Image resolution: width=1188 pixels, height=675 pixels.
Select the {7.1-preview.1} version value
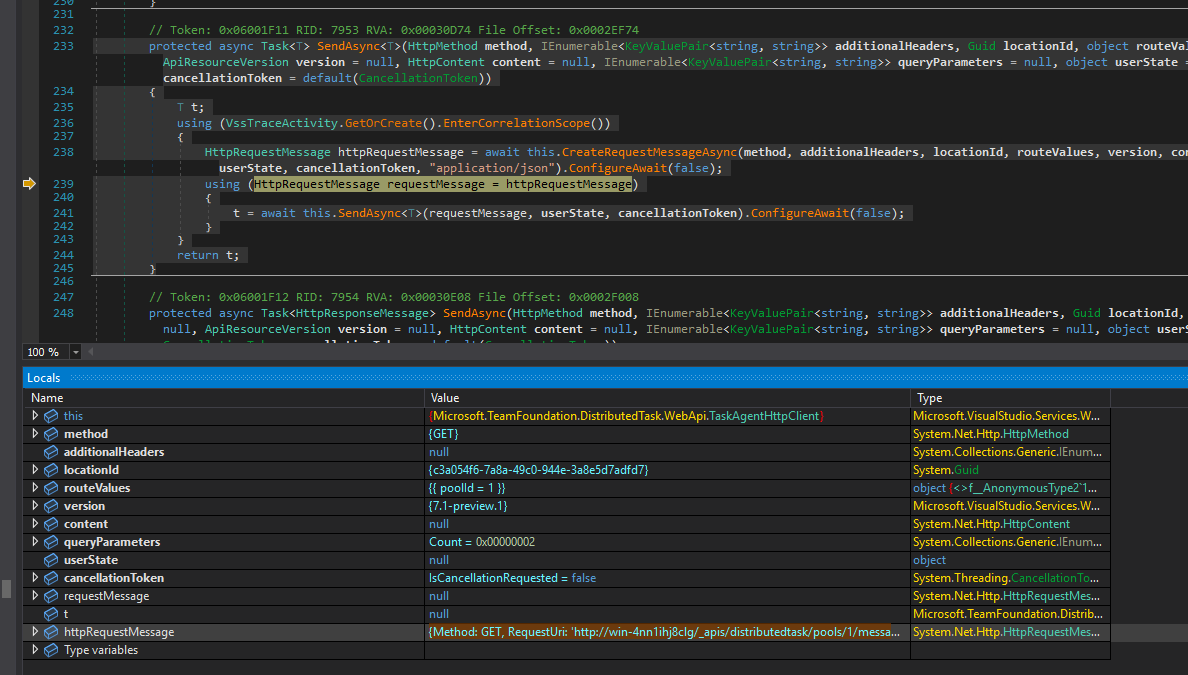coord(468,506)
